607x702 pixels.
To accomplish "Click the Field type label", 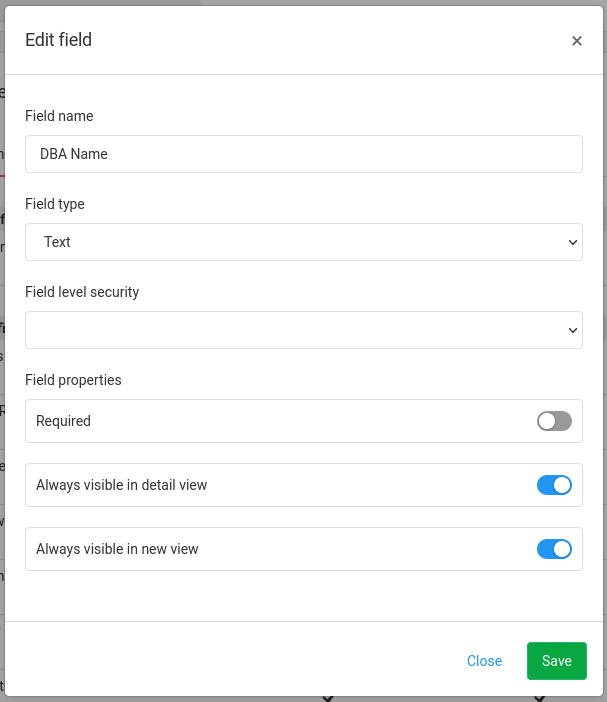I will point(55,204).
